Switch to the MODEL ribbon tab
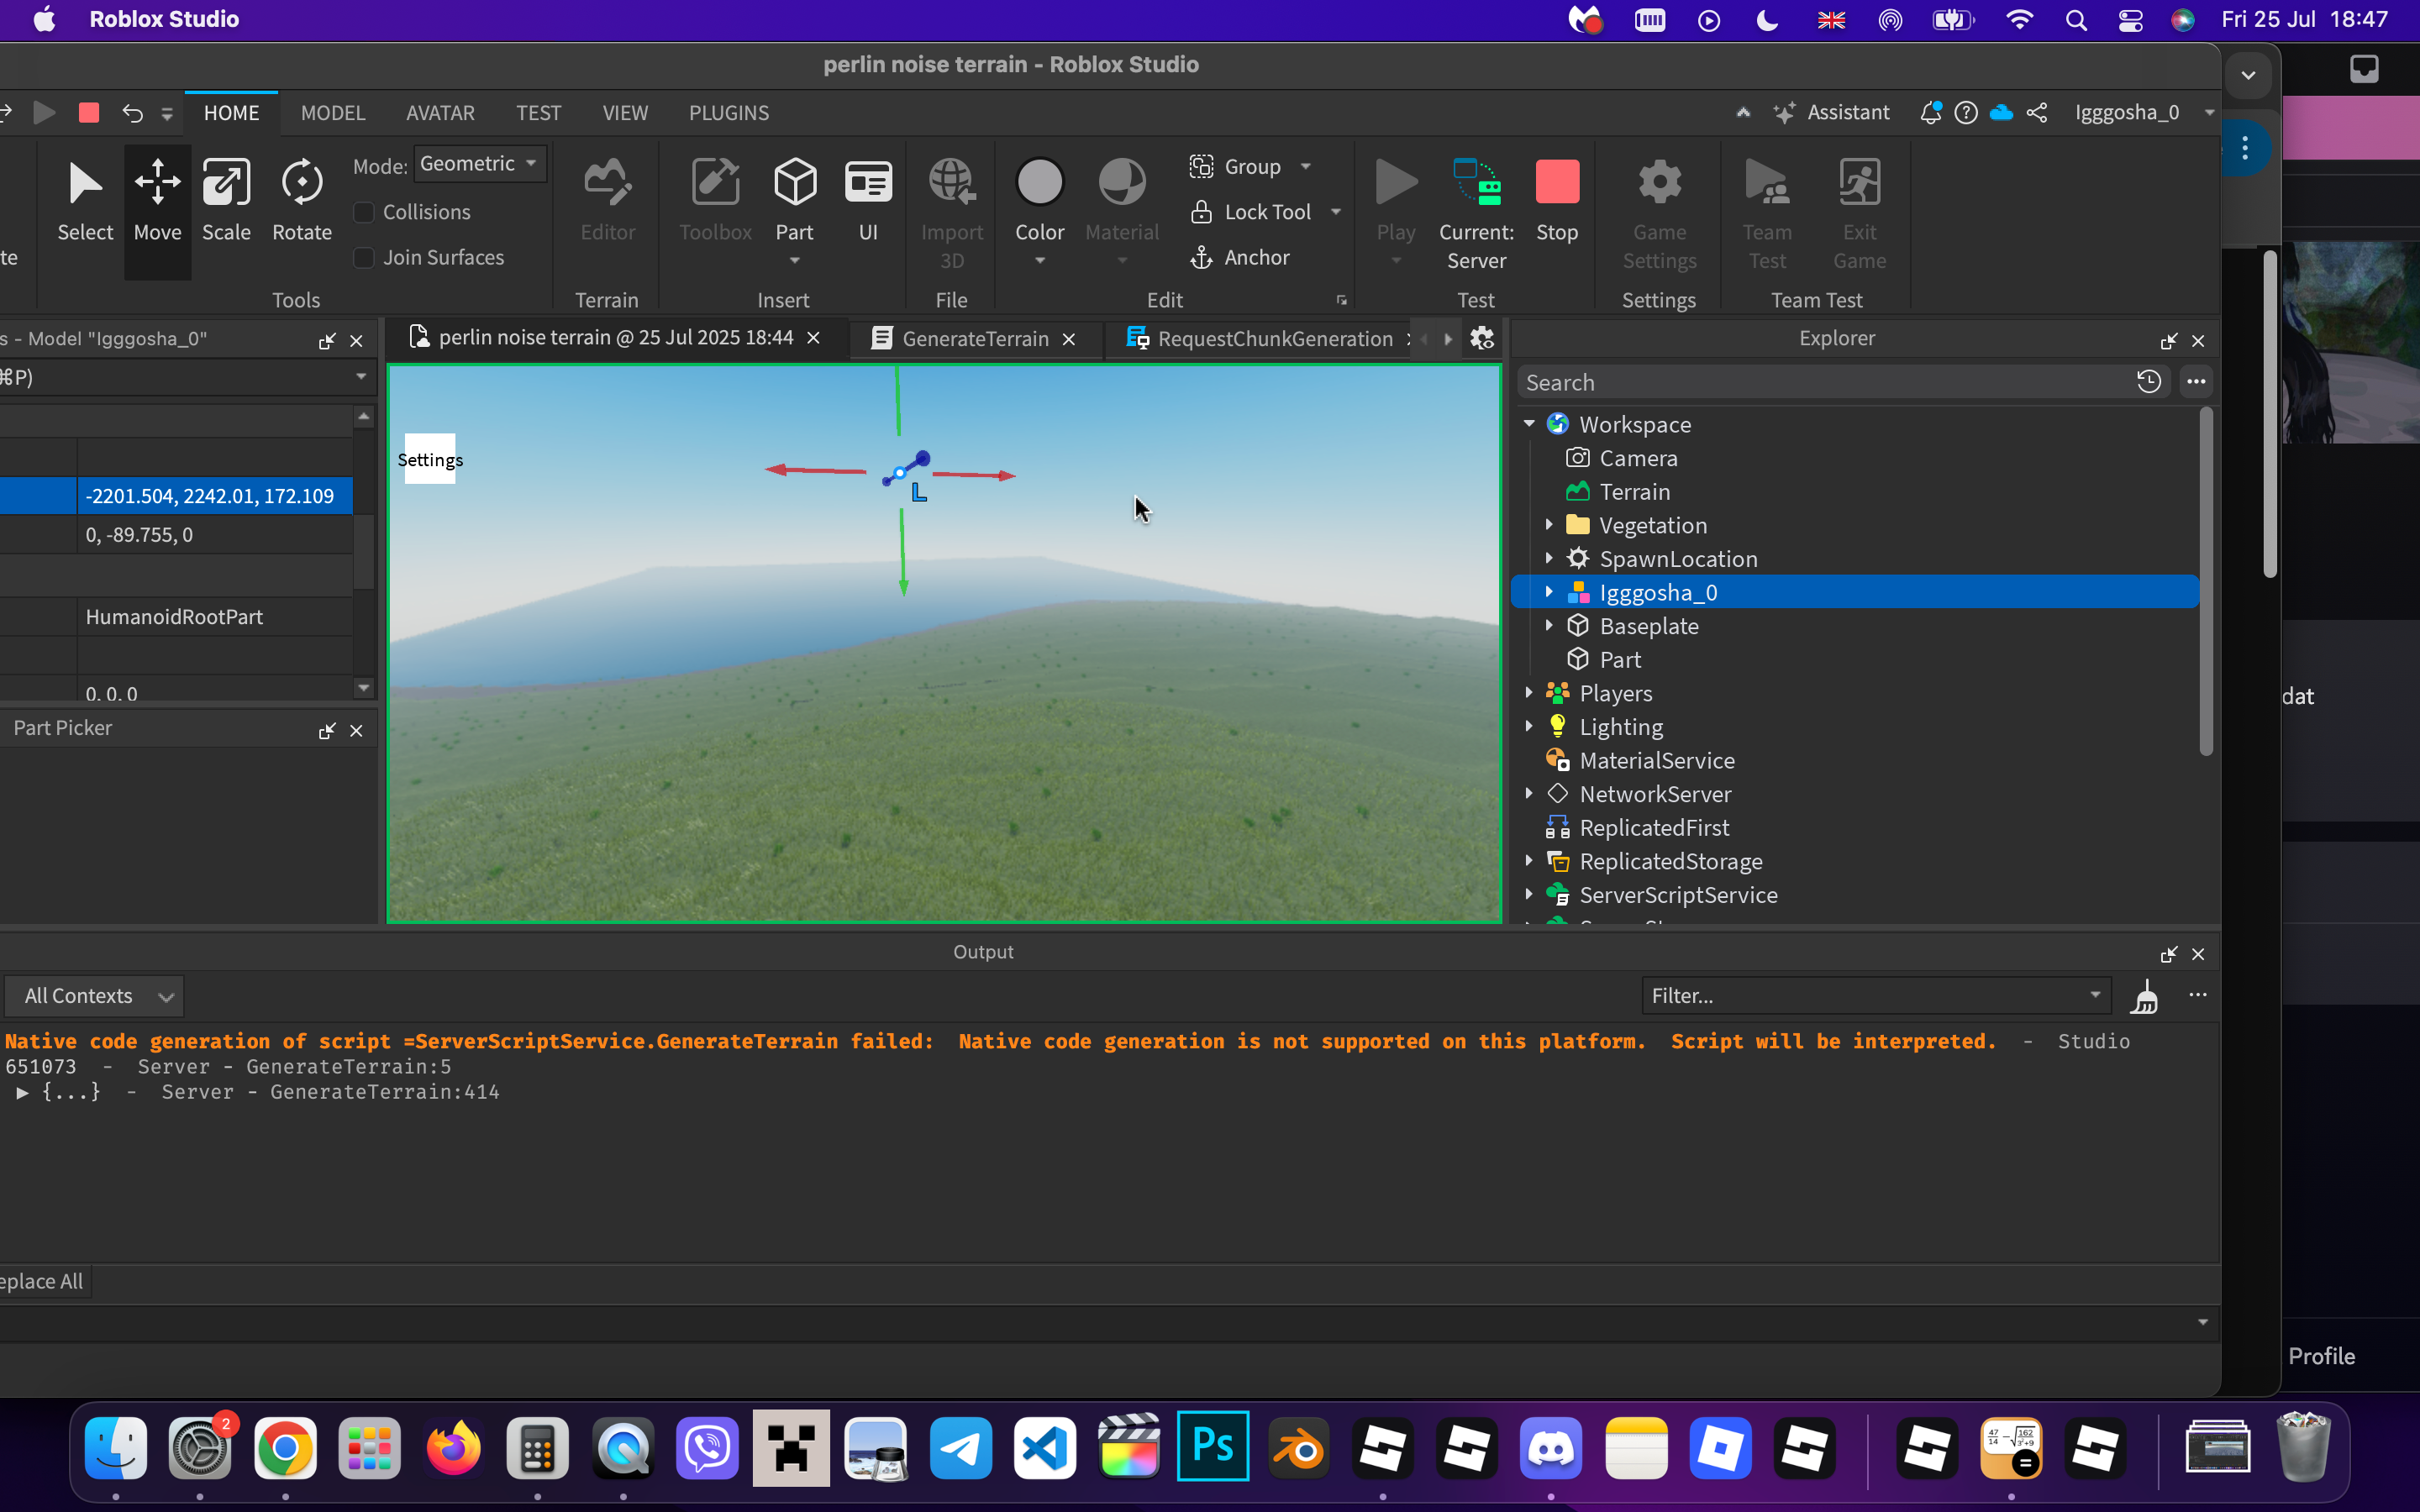 click(x=332, y=113)
